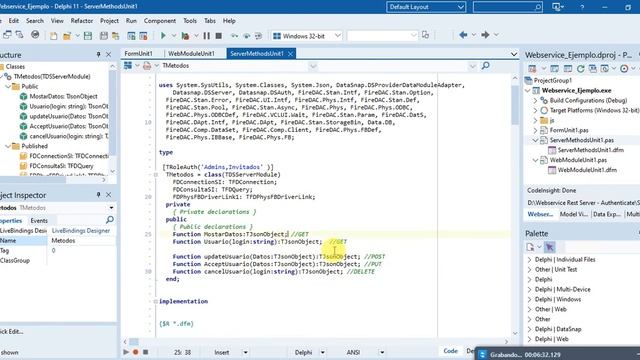Screen dimensions: 640x360
Task: Expand the FormUnit1.pas node
Action: click(536, 130)
